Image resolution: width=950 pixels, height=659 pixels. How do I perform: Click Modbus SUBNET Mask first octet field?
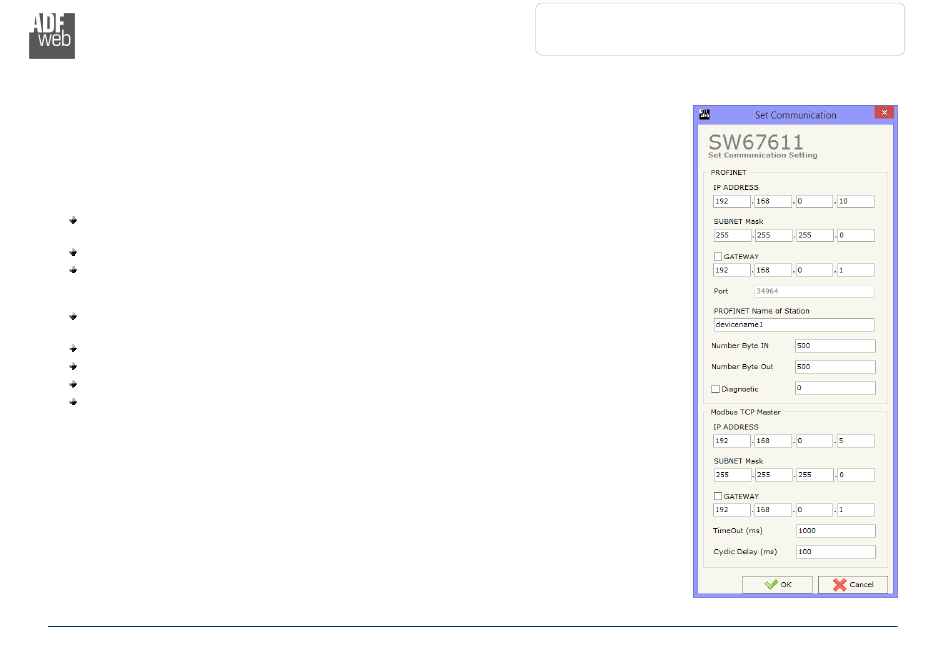coord(732,475)
